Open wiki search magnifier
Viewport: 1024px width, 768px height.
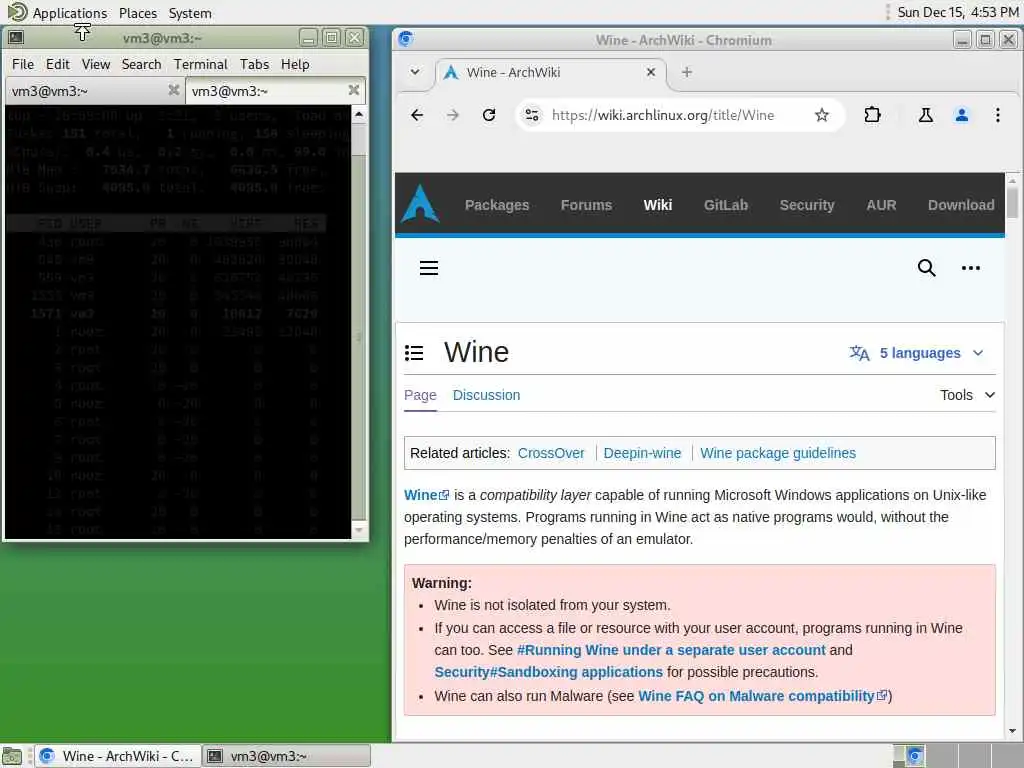click(926, 268)
